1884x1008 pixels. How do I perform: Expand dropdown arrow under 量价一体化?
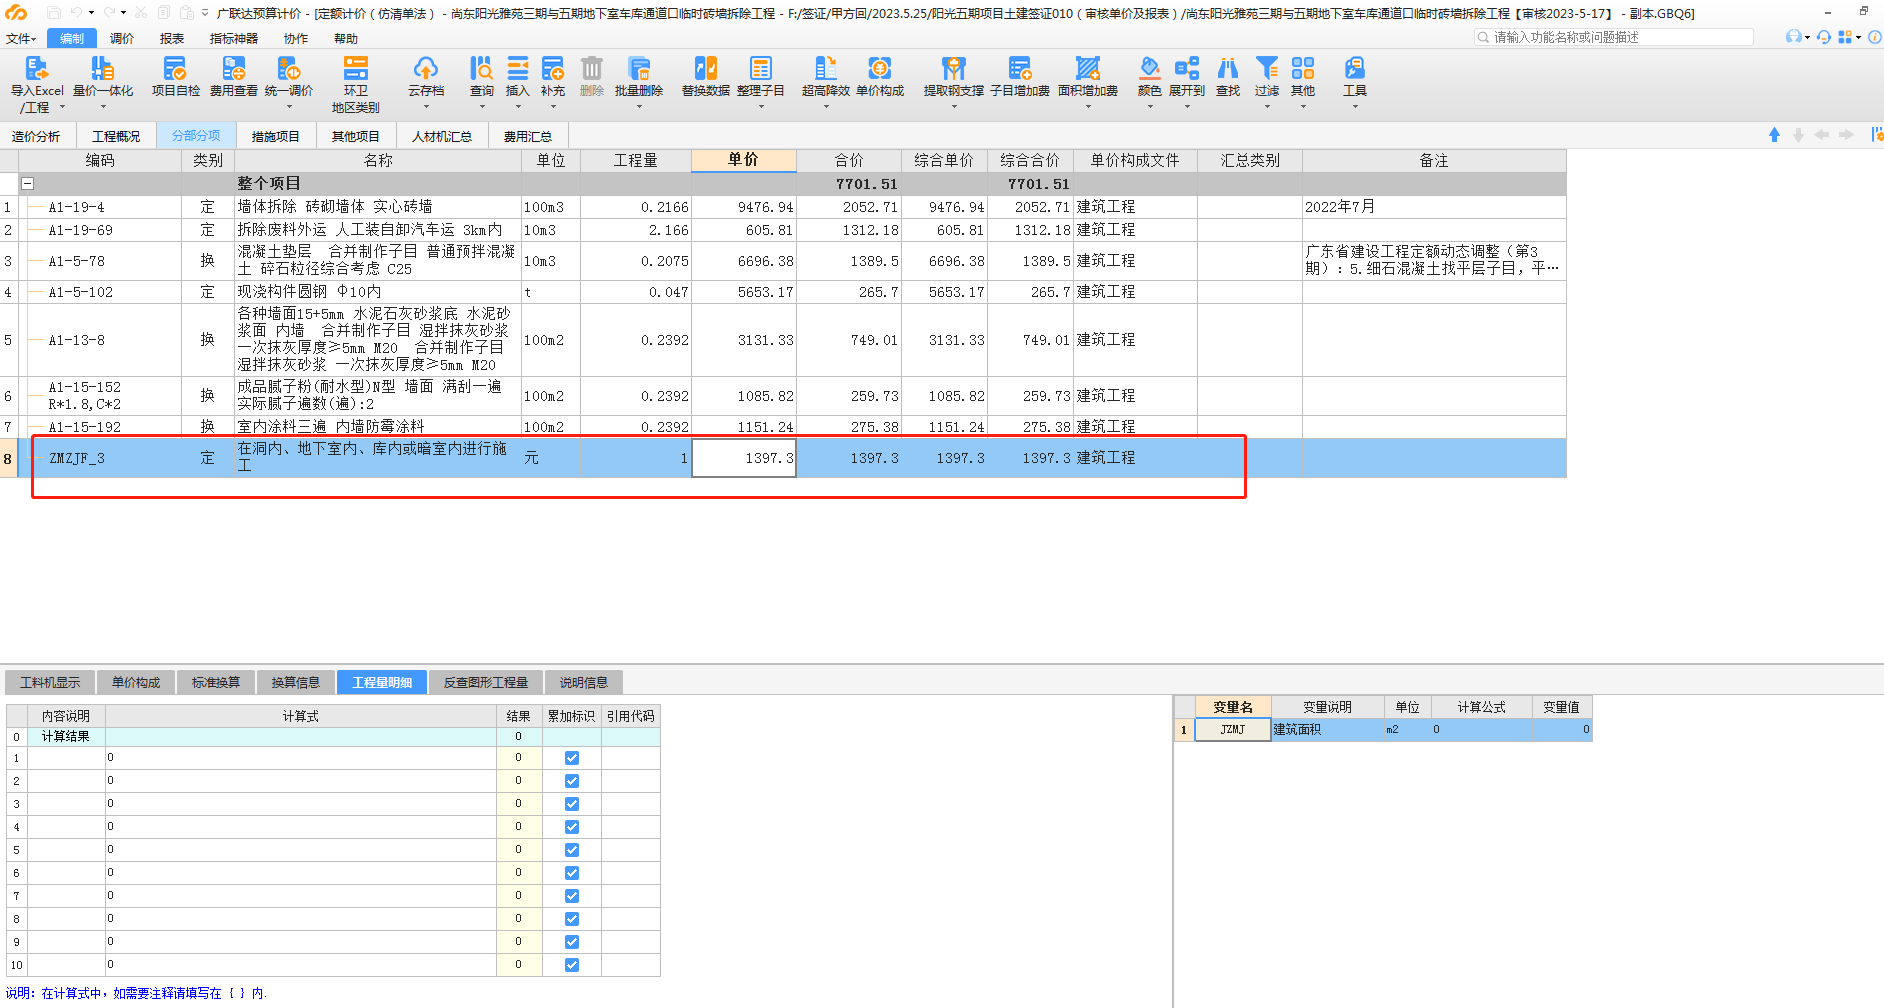point(103,107)
